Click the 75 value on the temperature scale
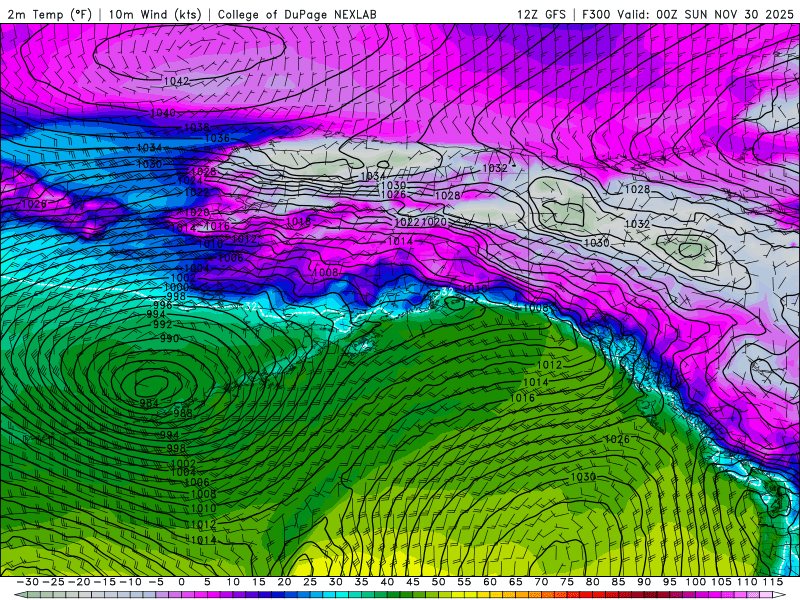 point(567,582)
